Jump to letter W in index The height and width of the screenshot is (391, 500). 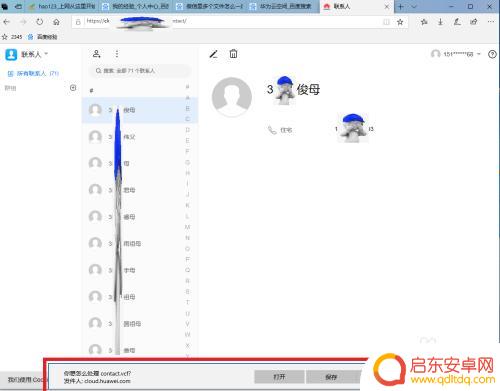tap(188, 334)
